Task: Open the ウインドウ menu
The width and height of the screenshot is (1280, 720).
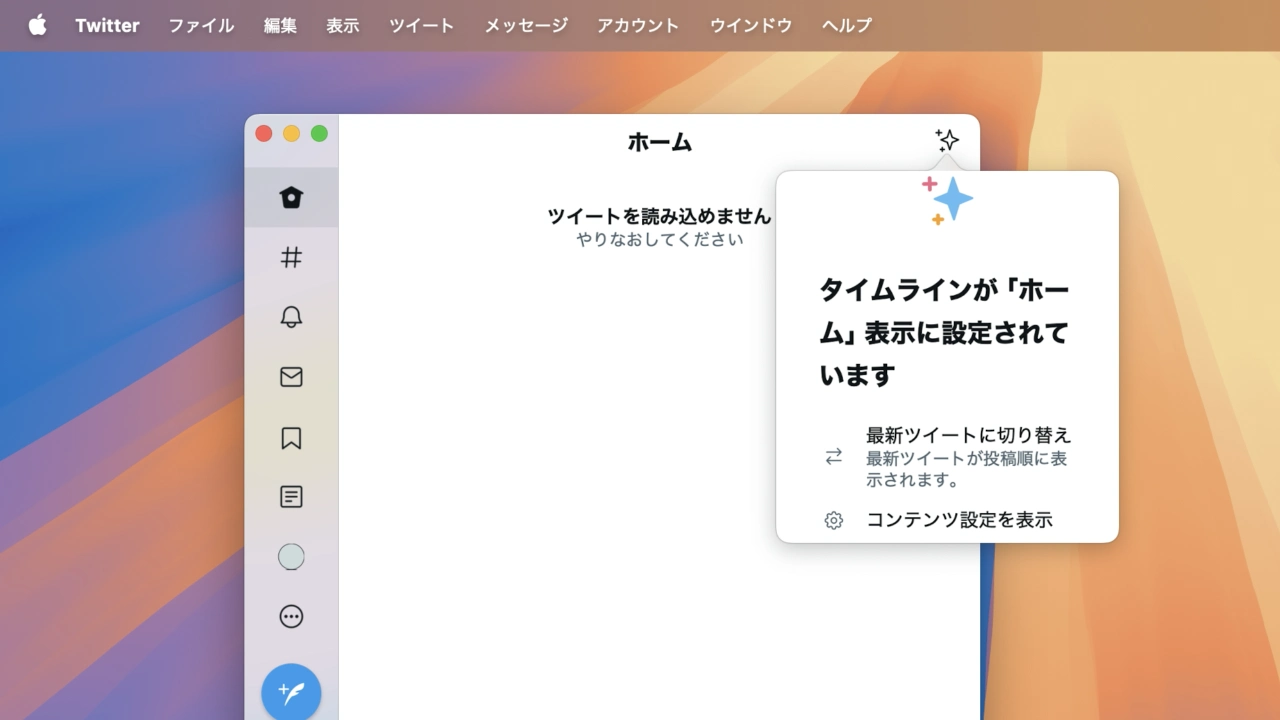Action: (751, 25)
